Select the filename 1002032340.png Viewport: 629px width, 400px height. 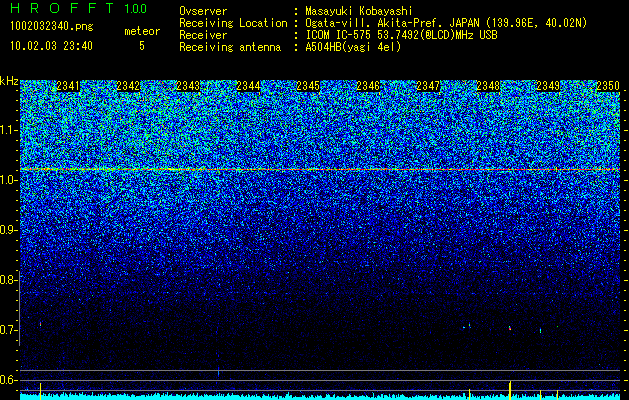coord(52,27)
